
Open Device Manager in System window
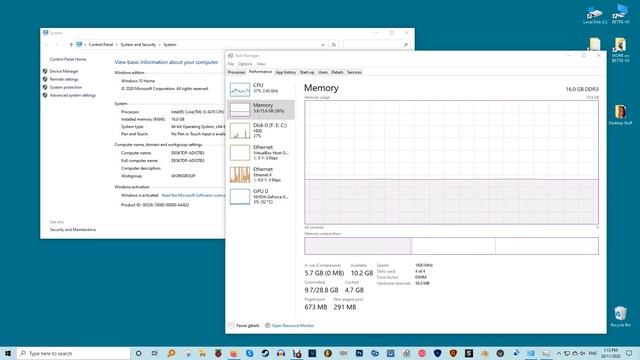[x=64, y=71]
